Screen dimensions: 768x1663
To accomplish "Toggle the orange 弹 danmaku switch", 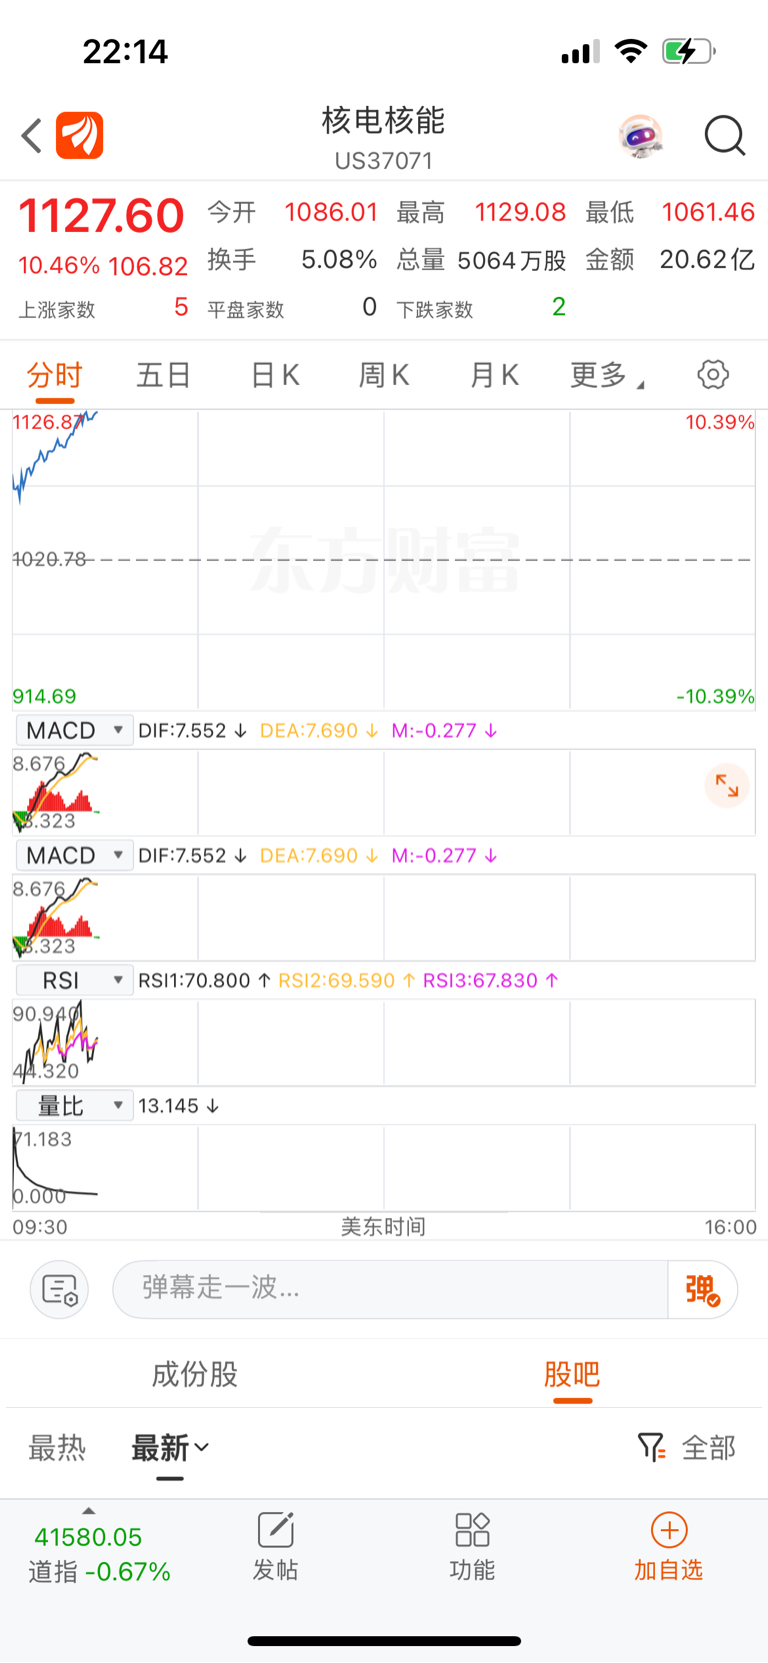I will pos(702,1290).
